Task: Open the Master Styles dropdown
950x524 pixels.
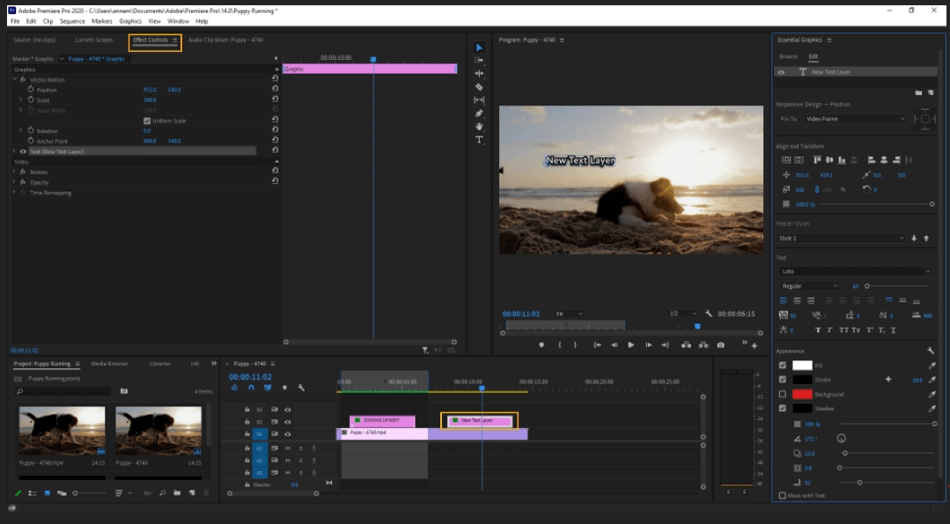Action: [840, 238]
